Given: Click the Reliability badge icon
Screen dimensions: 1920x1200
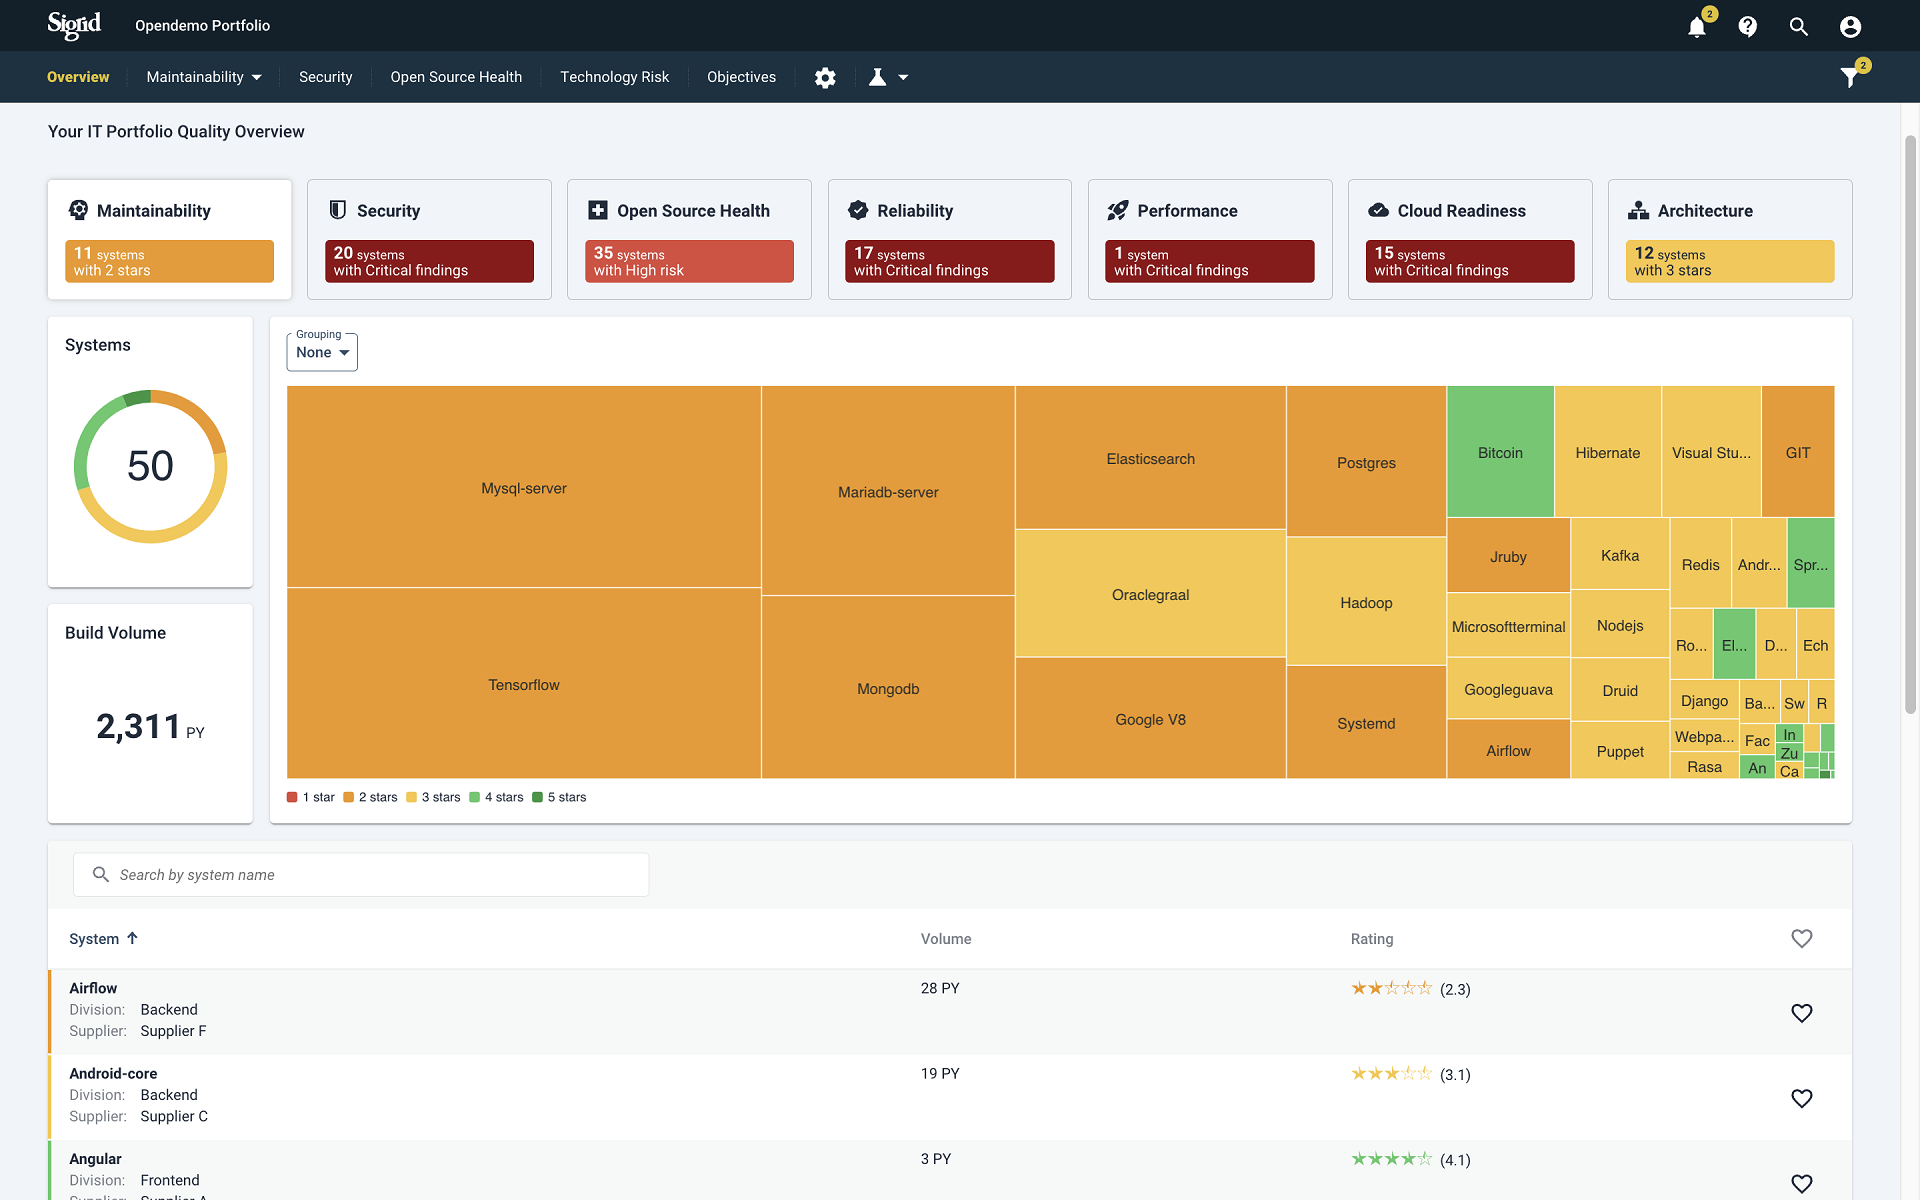Looking at the screenshot, I should coord(858,210).
